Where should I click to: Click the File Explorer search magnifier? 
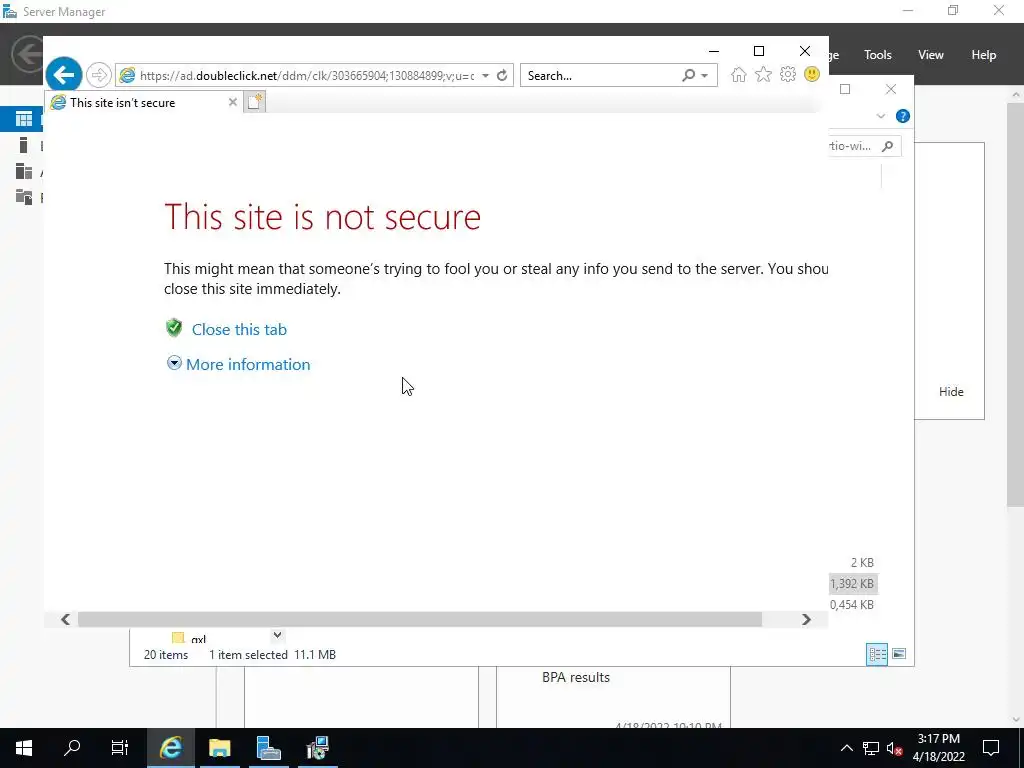pyautogui.click(x=887, y=146)
